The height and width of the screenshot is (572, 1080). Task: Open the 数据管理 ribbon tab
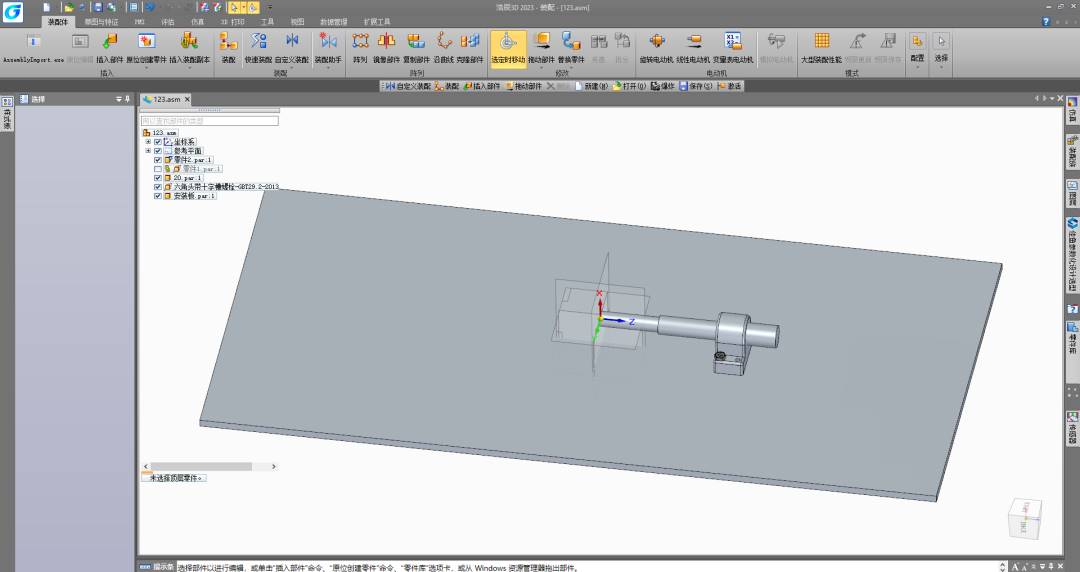(x=334, y=20)
